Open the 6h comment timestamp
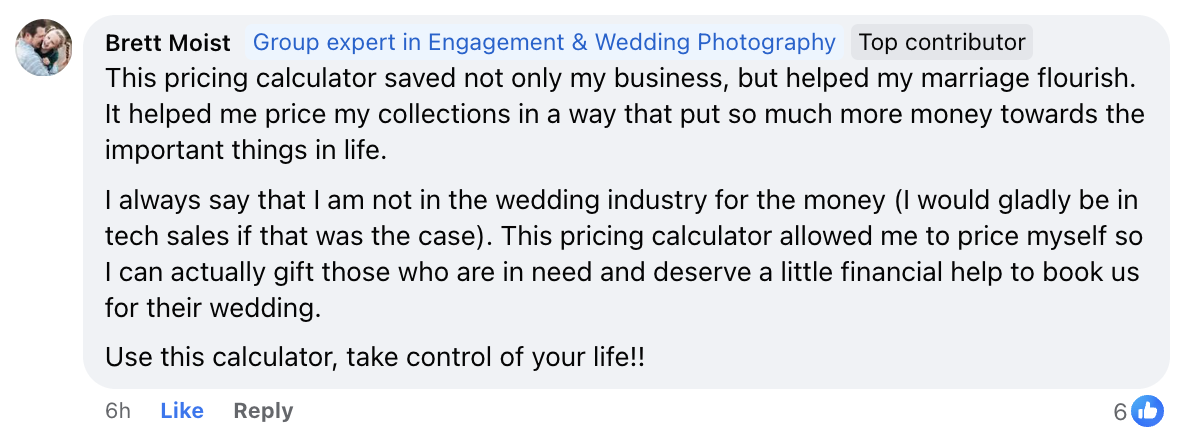Image resolution: width=1204 pixels, height=438 pixels. click(118, 411)
